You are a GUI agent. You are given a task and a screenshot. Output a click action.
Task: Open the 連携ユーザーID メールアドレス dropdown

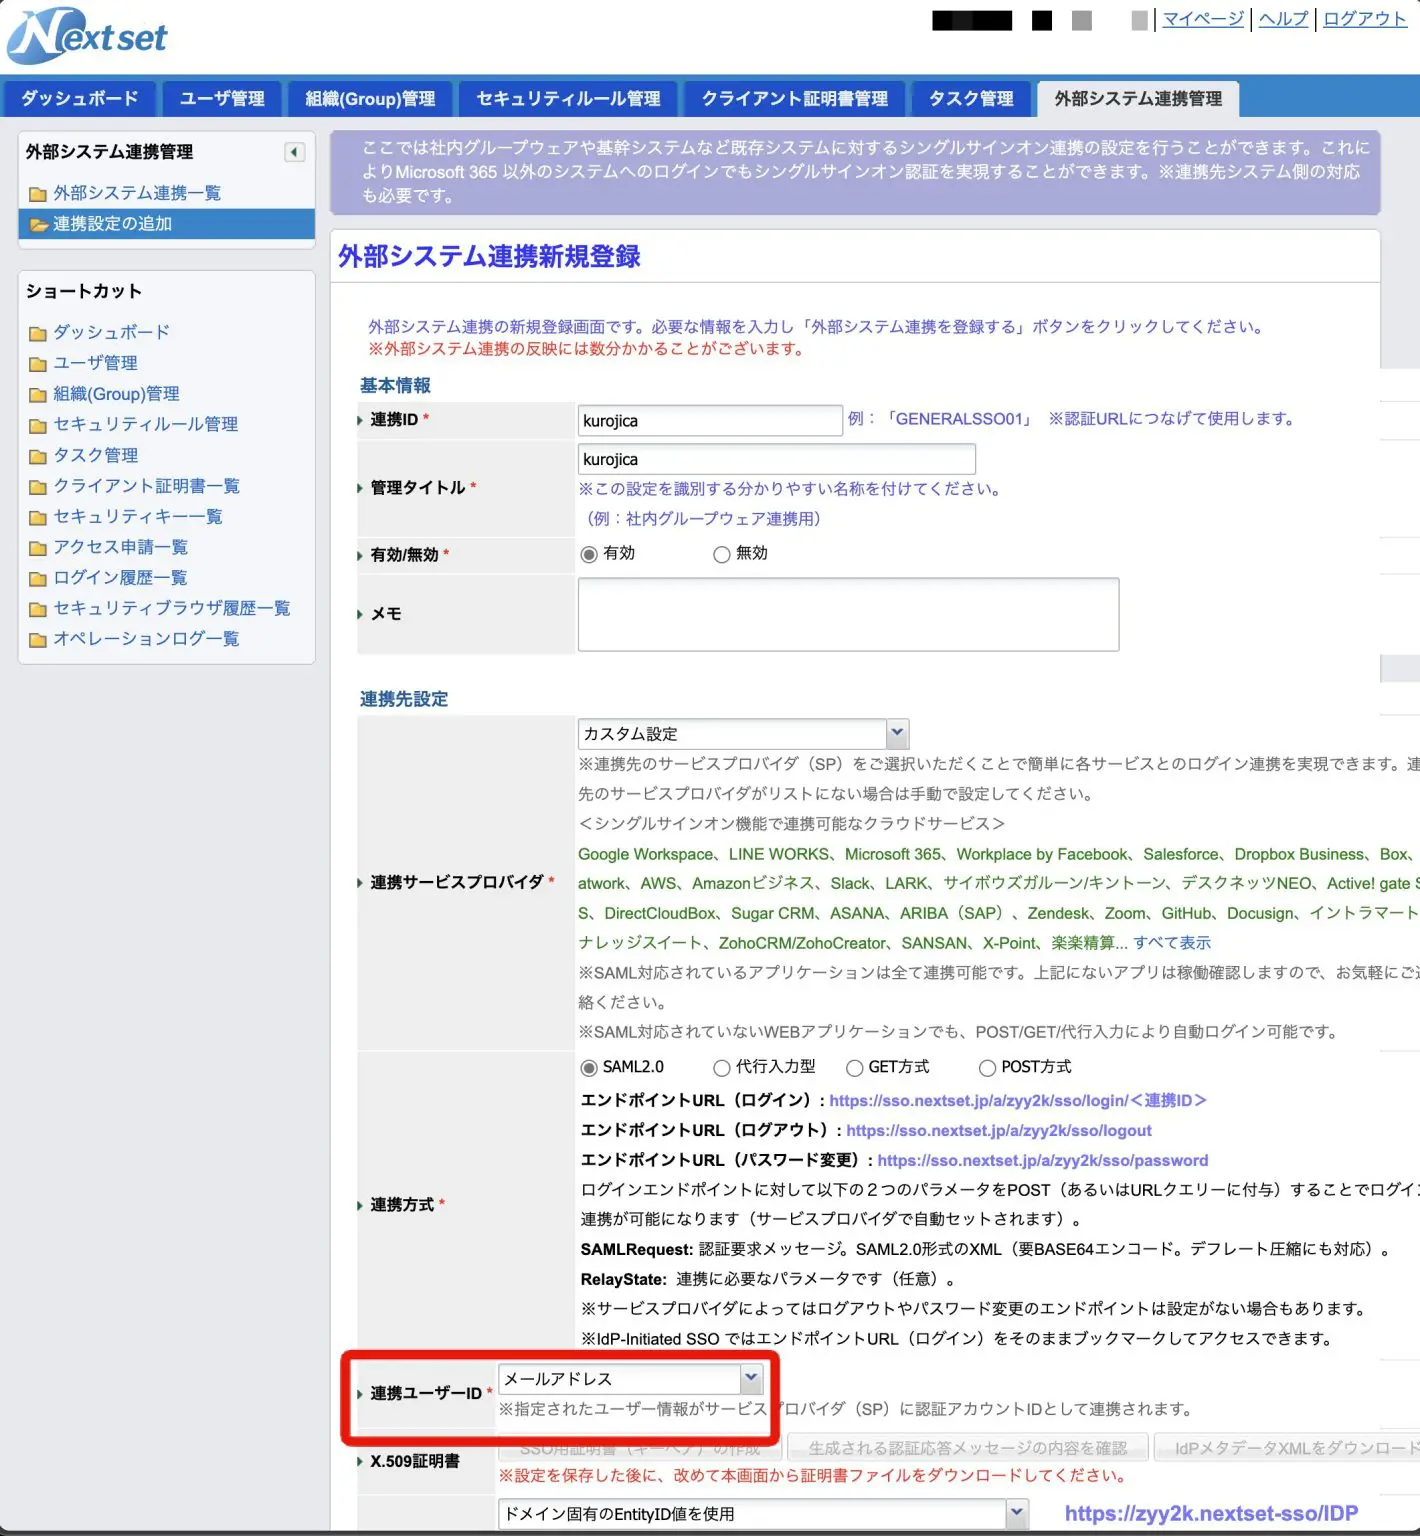pyautogui.click(x=631, y=1379)
